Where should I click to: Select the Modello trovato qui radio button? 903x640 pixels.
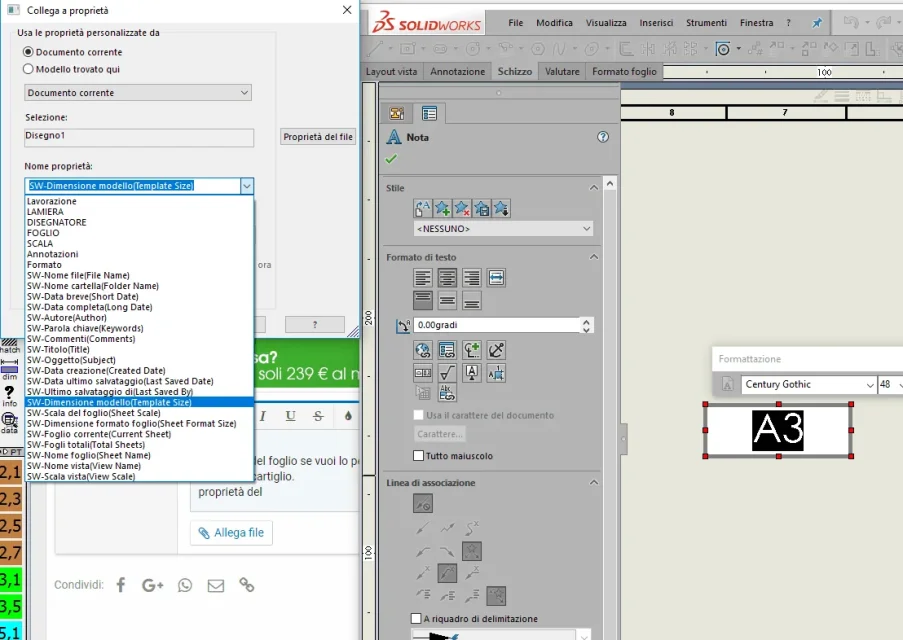coord(28,69)
